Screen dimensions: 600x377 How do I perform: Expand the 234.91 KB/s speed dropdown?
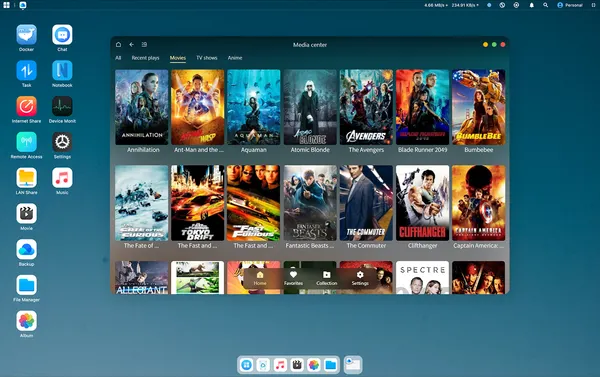pyautogui.click(x=465, y=5)
